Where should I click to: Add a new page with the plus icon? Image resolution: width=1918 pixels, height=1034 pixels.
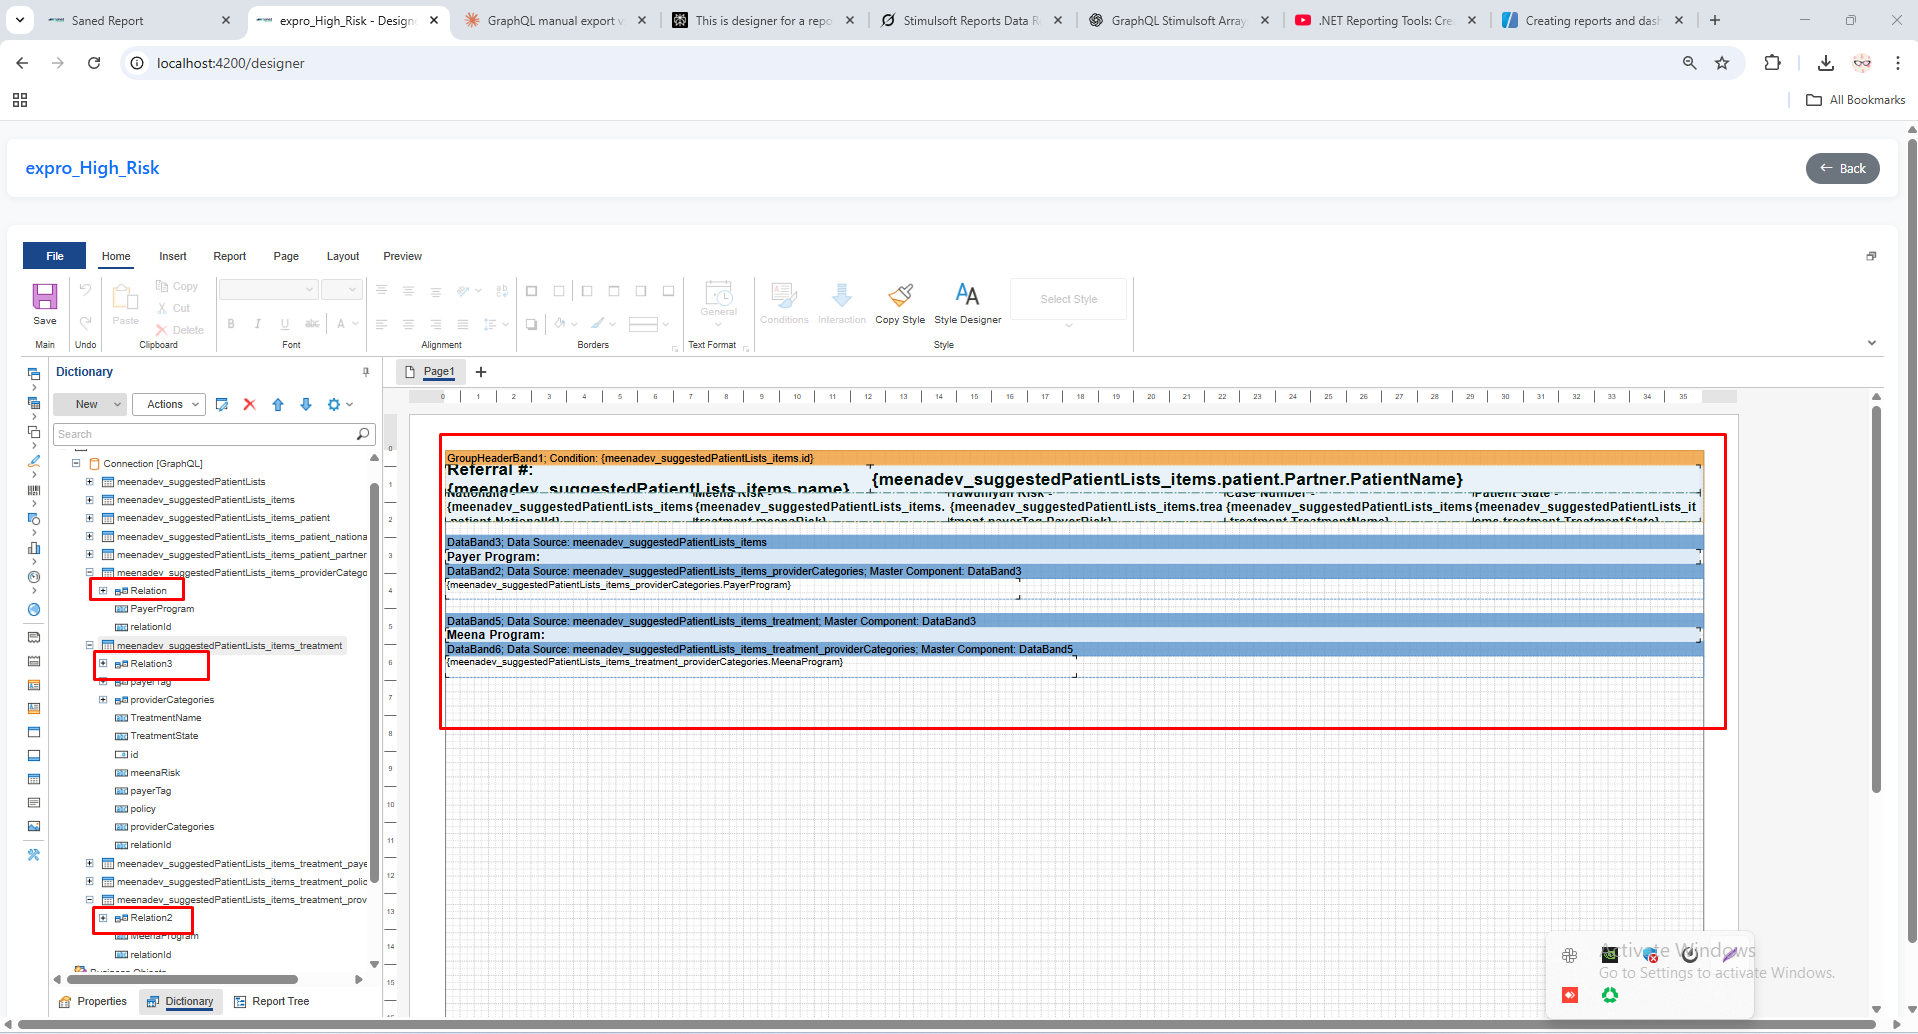481,372
